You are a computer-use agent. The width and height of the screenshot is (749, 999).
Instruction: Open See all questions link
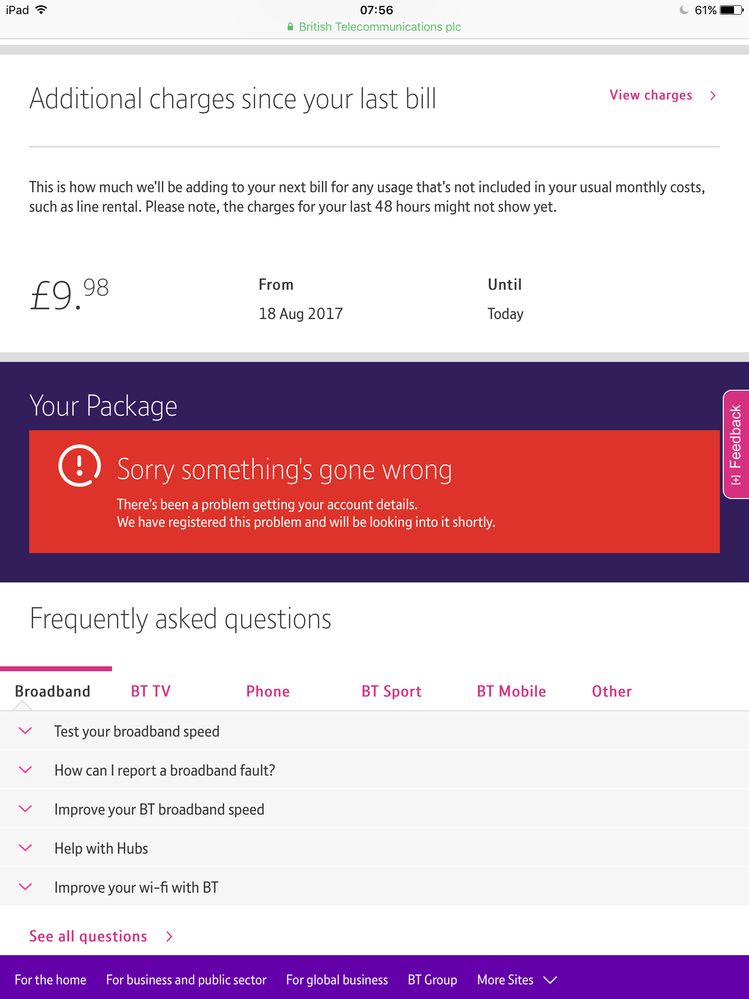[x=88, y=936]
